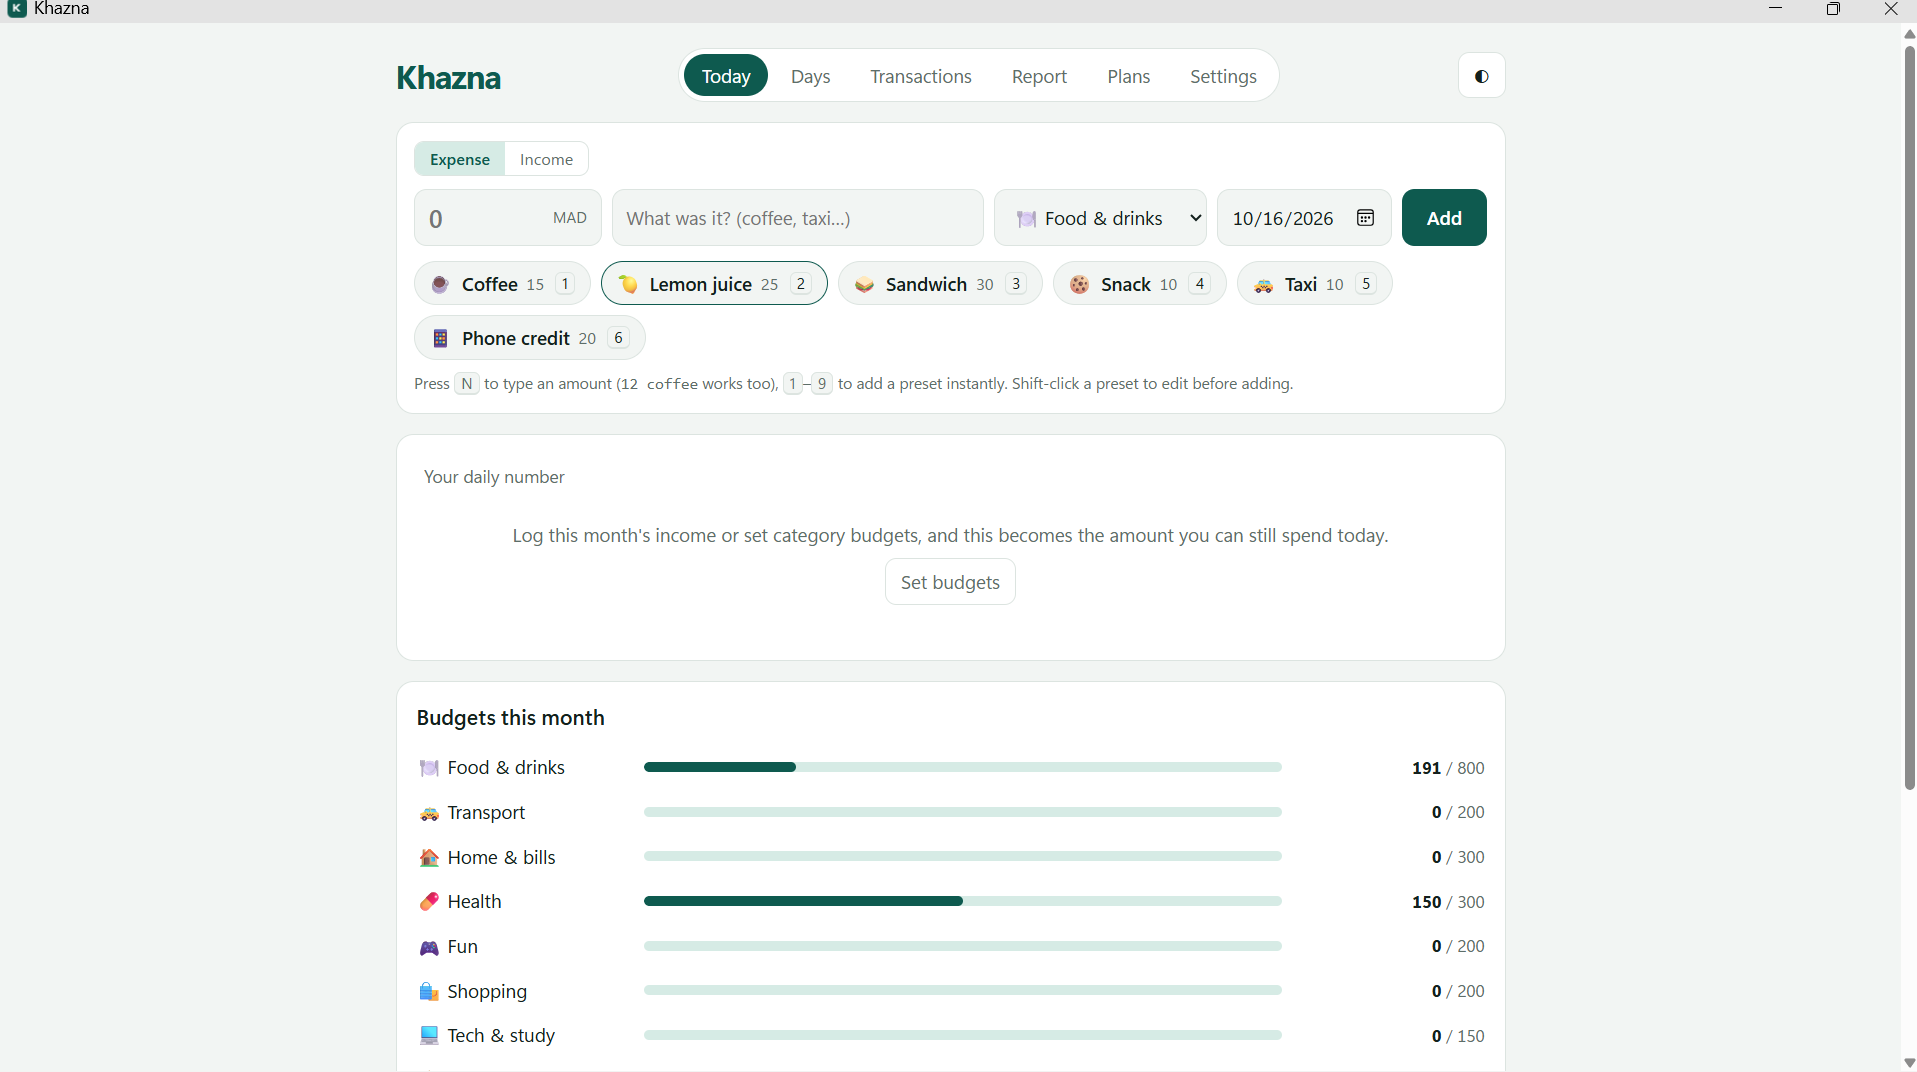Viewport: 1917px width, 1072px height.
Task: Click the Taxi preset car icon
Action: [1264, 285]
